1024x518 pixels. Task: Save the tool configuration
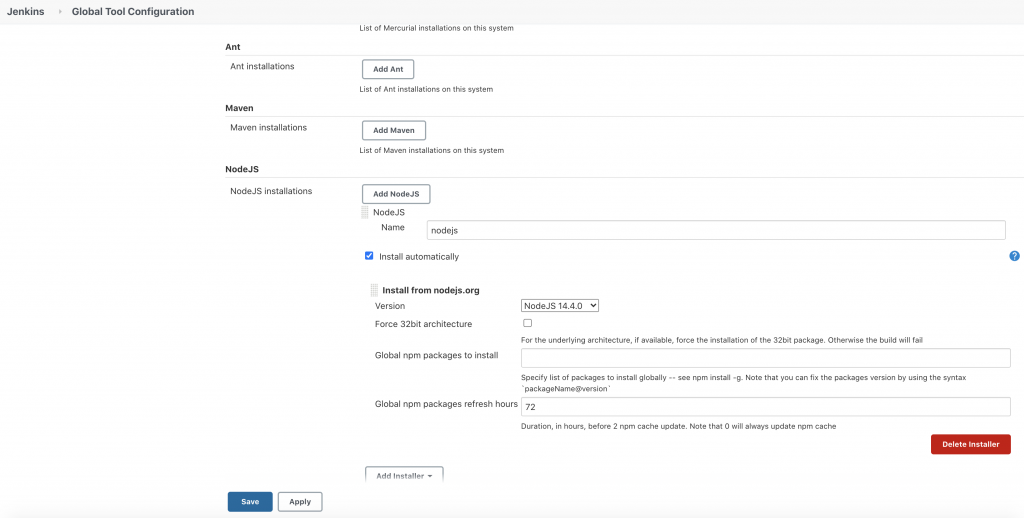pos(250,502)
